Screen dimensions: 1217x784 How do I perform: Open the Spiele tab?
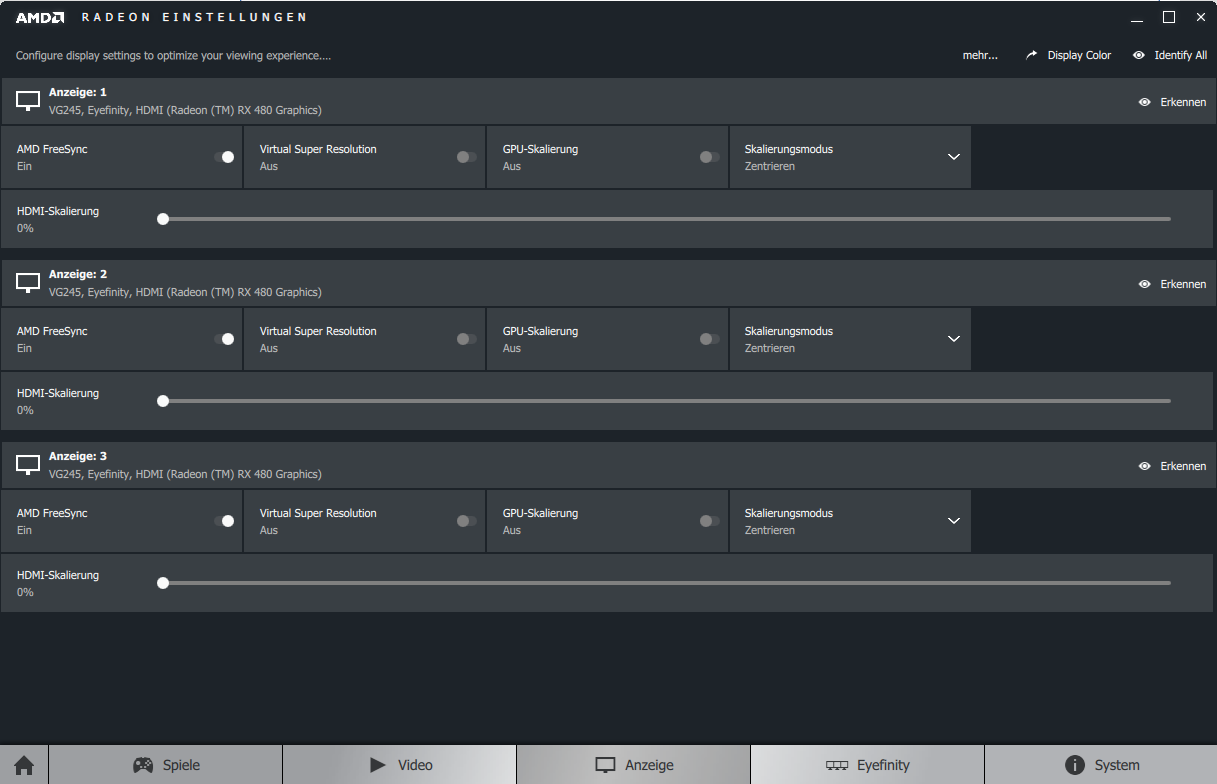pyautogui.click(x=166, y=765)
